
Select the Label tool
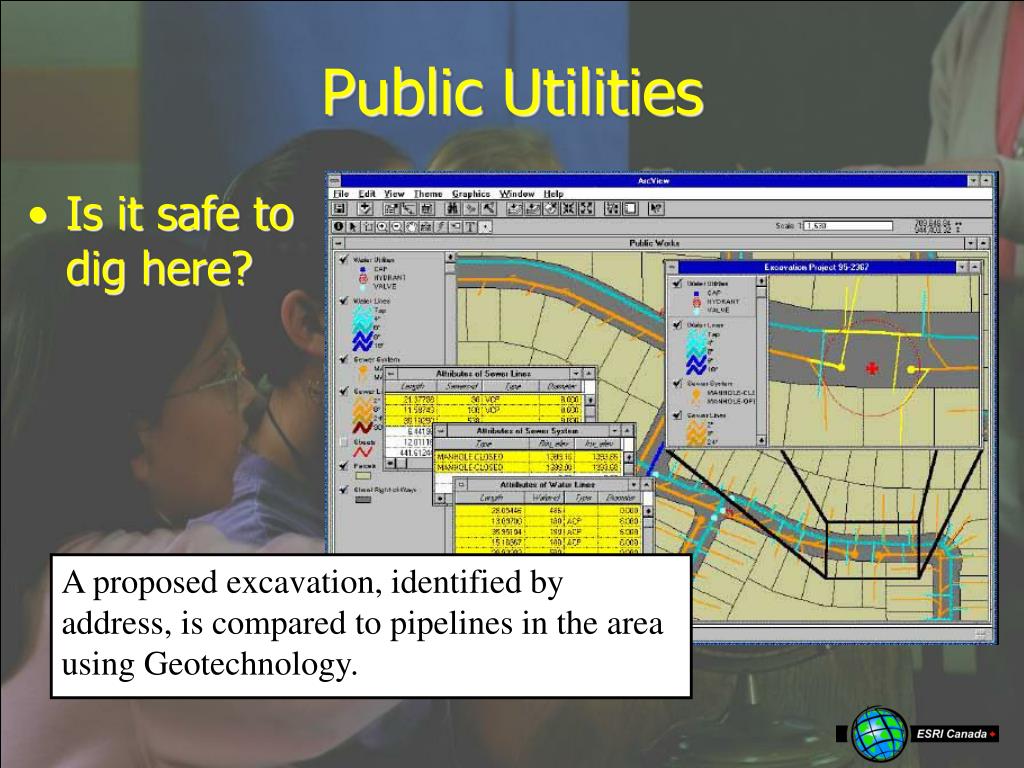pos(455,227)
